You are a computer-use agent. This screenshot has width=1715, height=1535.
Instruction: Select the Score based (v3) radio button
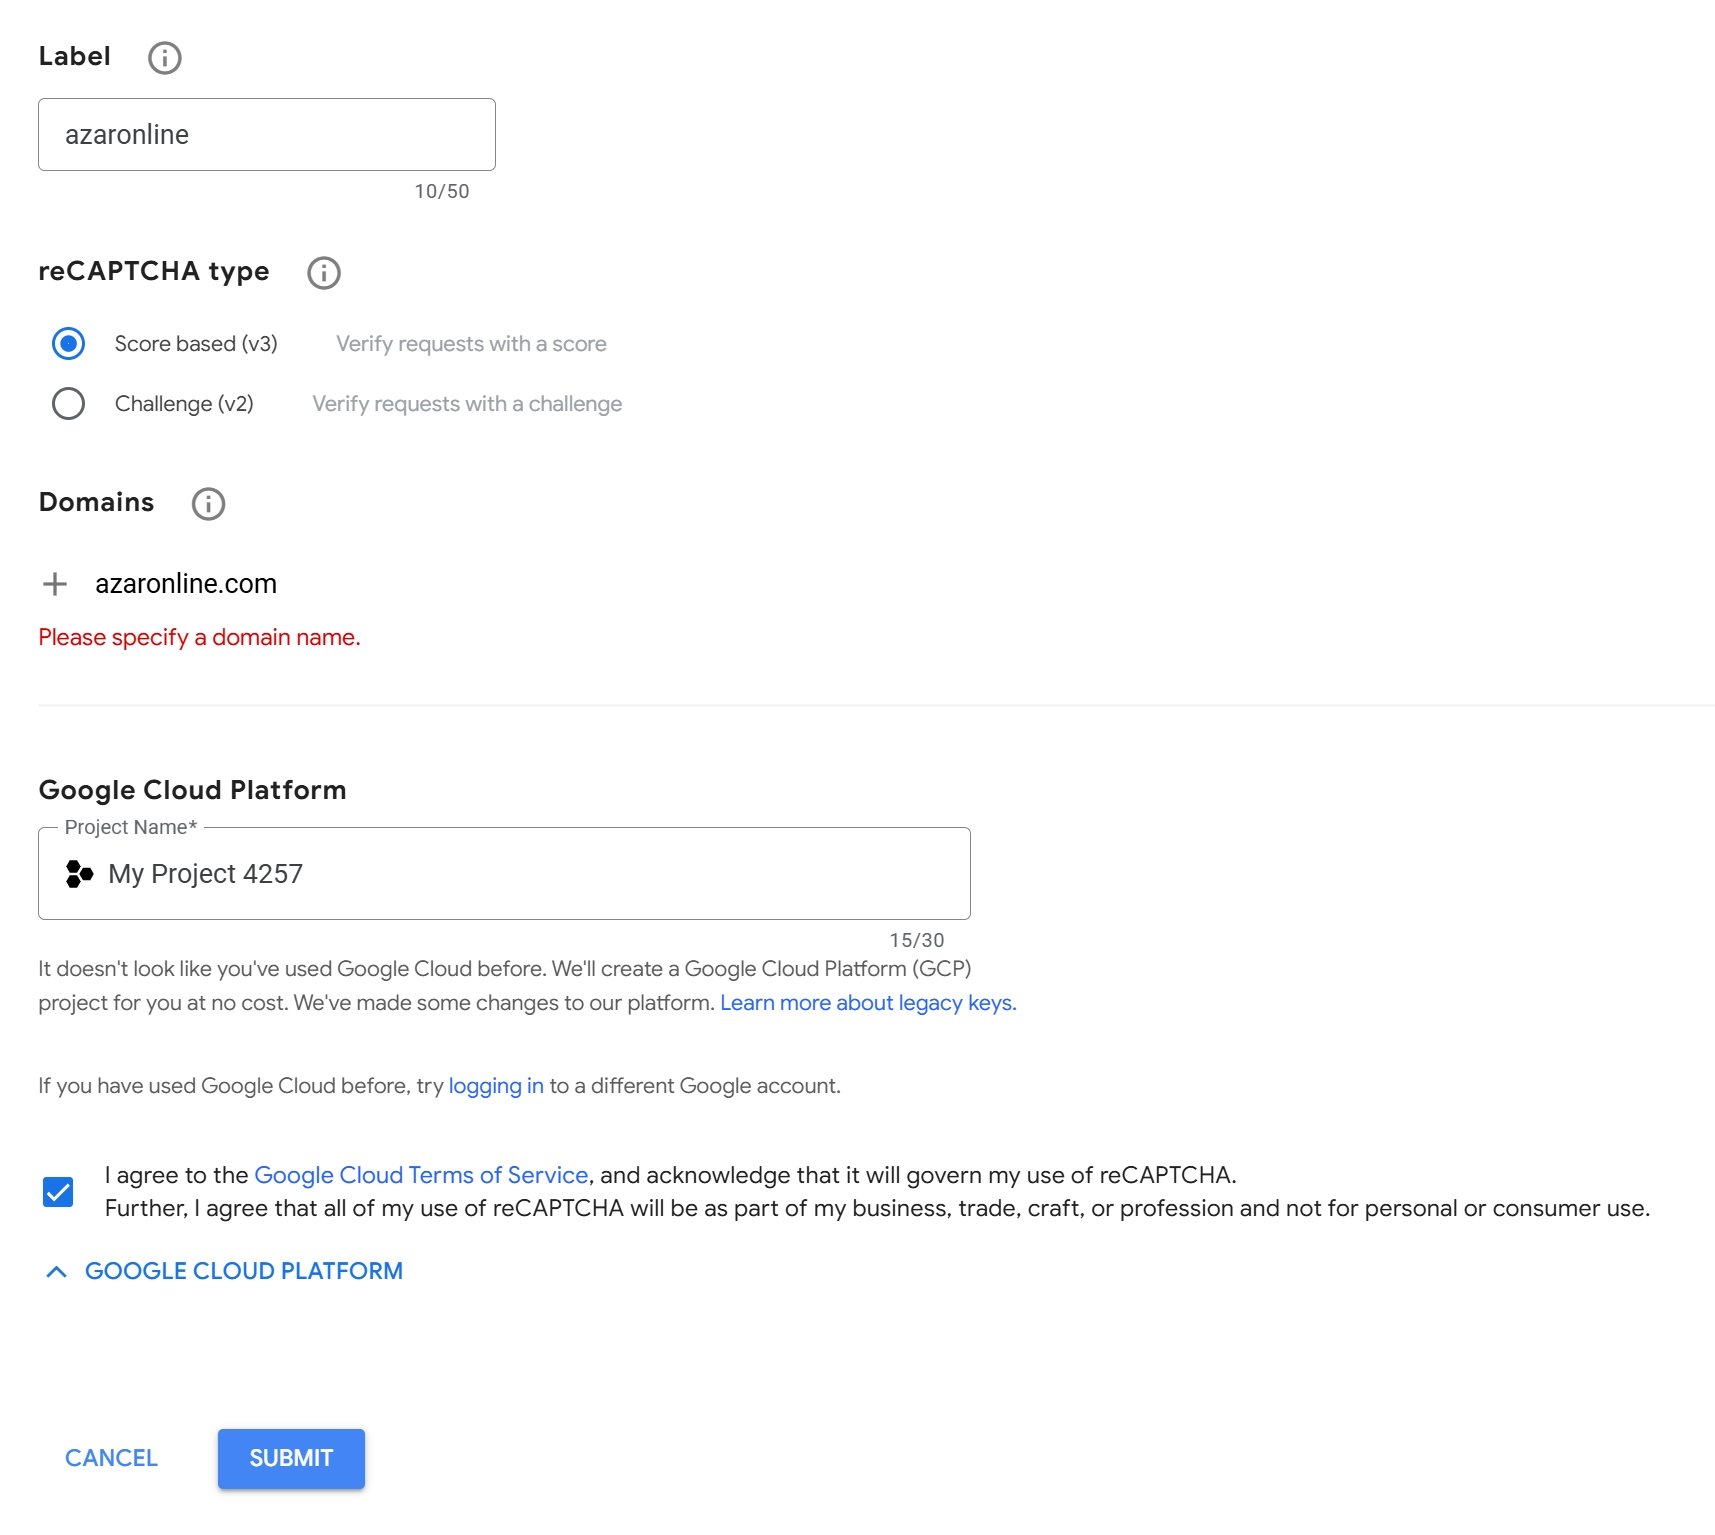68,344
